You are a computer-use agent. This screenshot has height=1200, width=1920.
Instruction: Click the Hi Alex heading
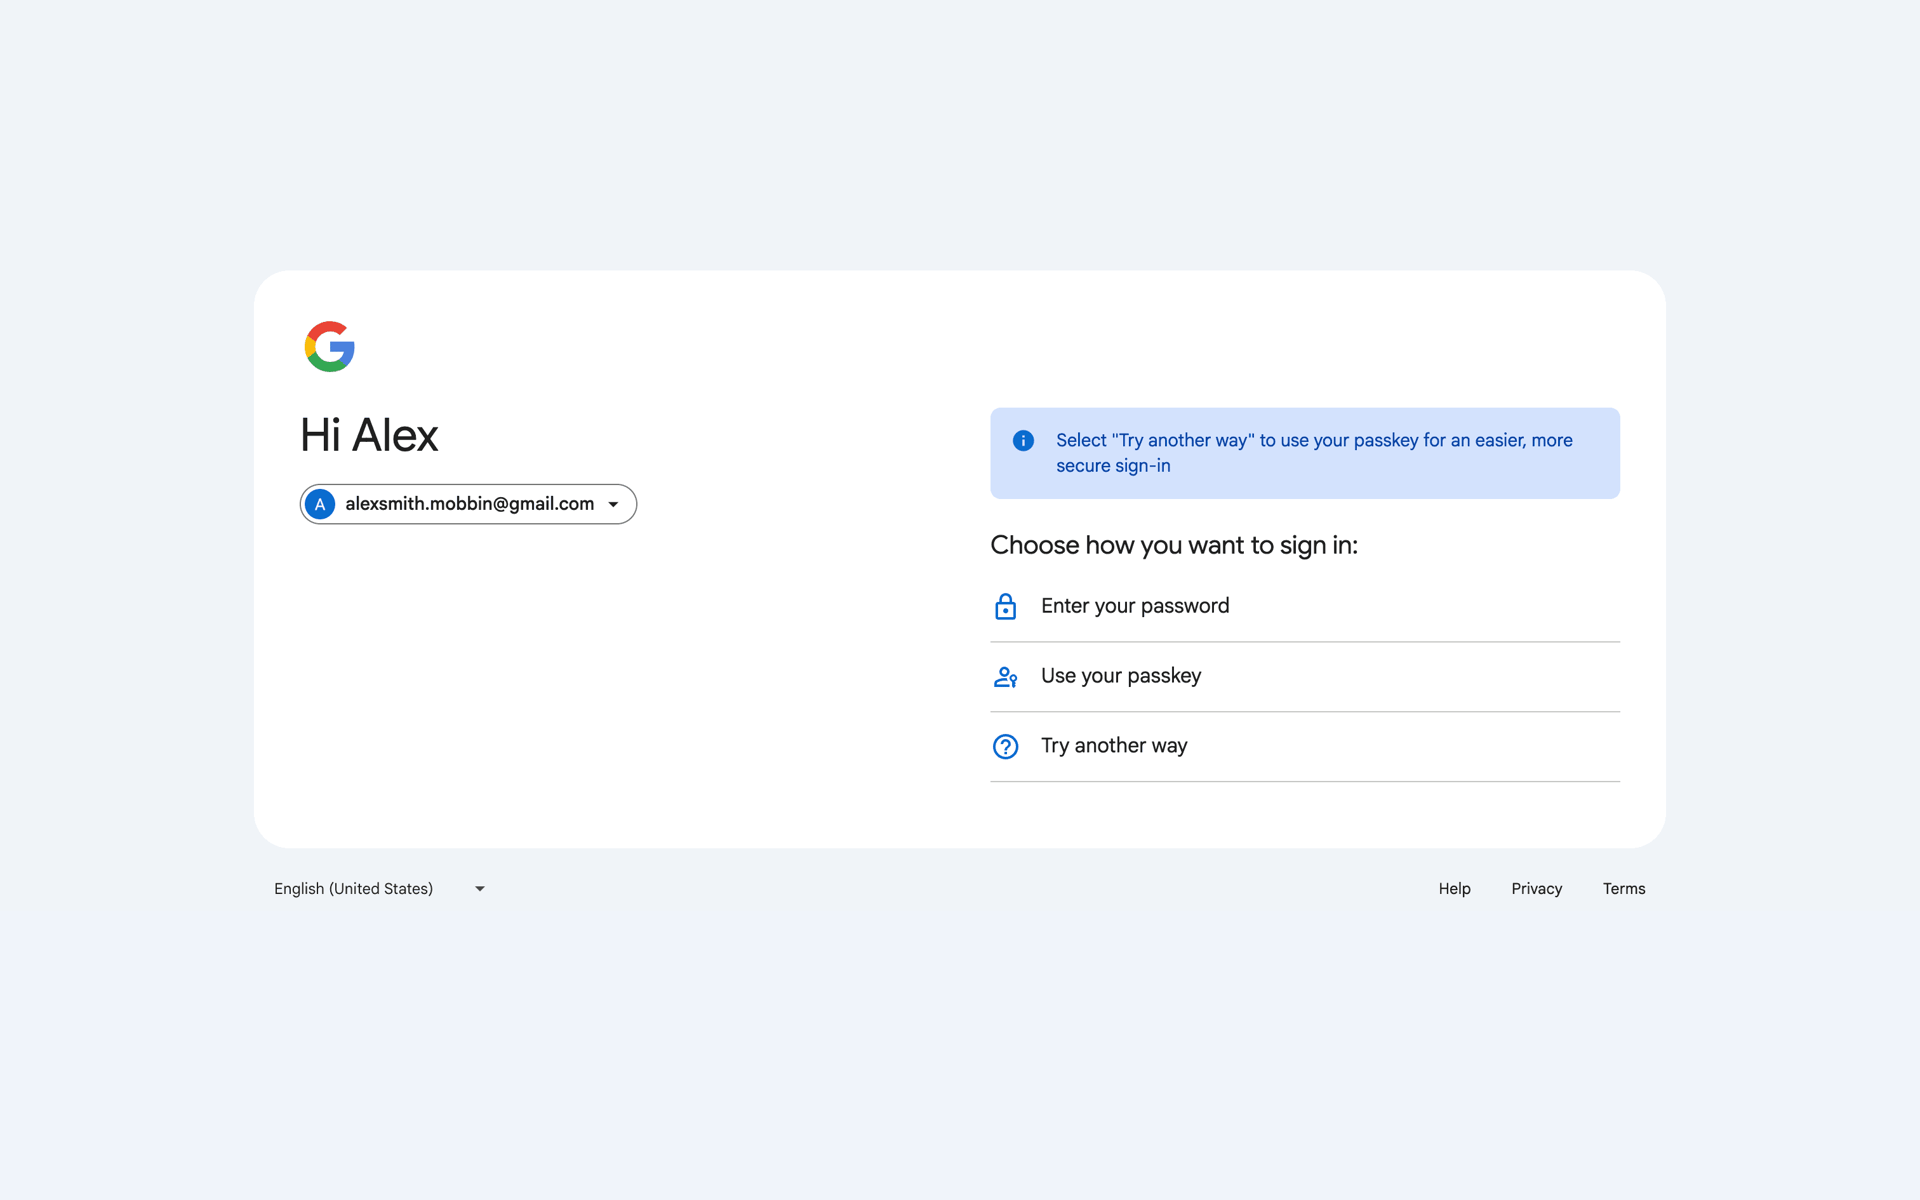(369, 435)
